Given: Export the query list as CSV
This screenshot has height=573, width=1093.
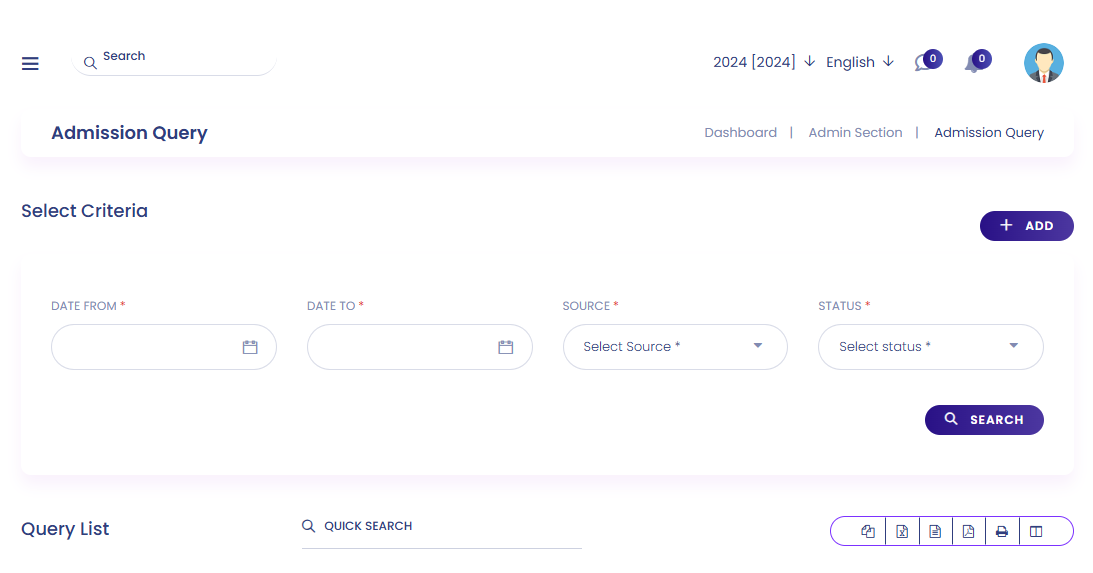Looking at the screenshot, I should pyautogui.click(x=935, y=531).
